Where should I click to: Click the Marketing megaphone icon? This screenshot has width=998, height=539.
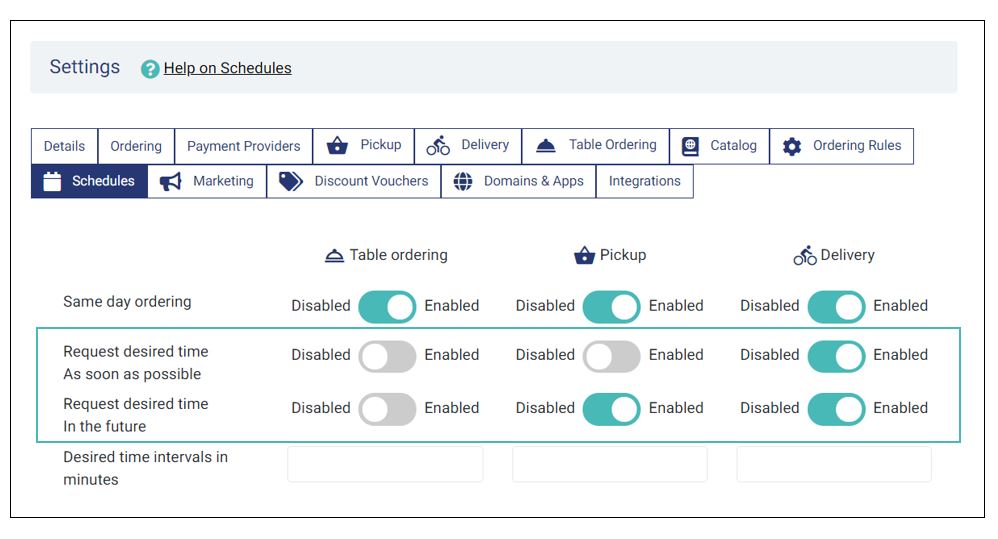[171, 182]
